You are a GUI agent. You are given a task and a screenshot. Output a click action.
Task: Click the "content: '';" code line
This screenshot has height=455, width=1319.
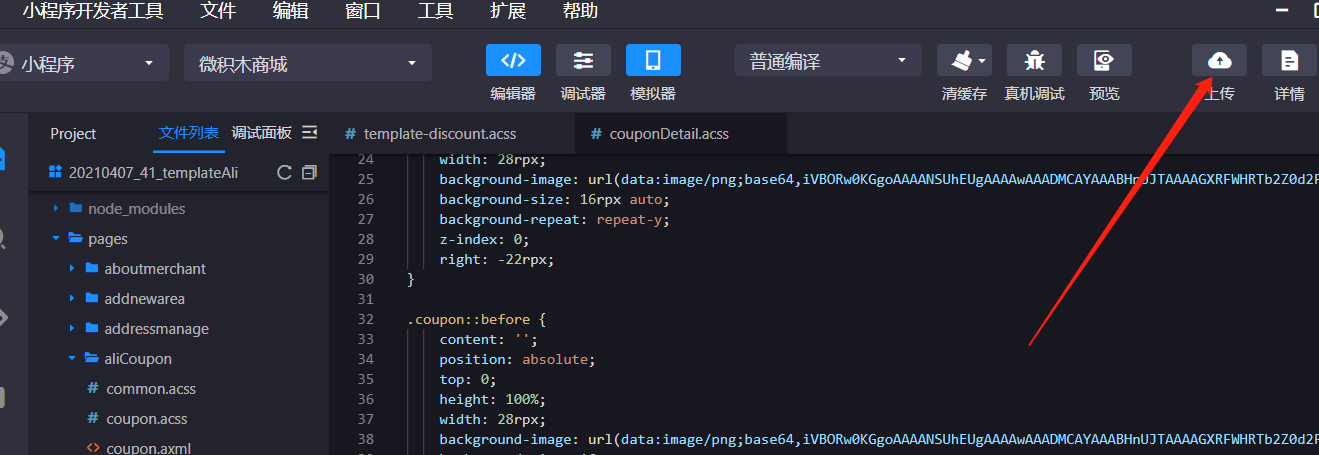(488, 339)
